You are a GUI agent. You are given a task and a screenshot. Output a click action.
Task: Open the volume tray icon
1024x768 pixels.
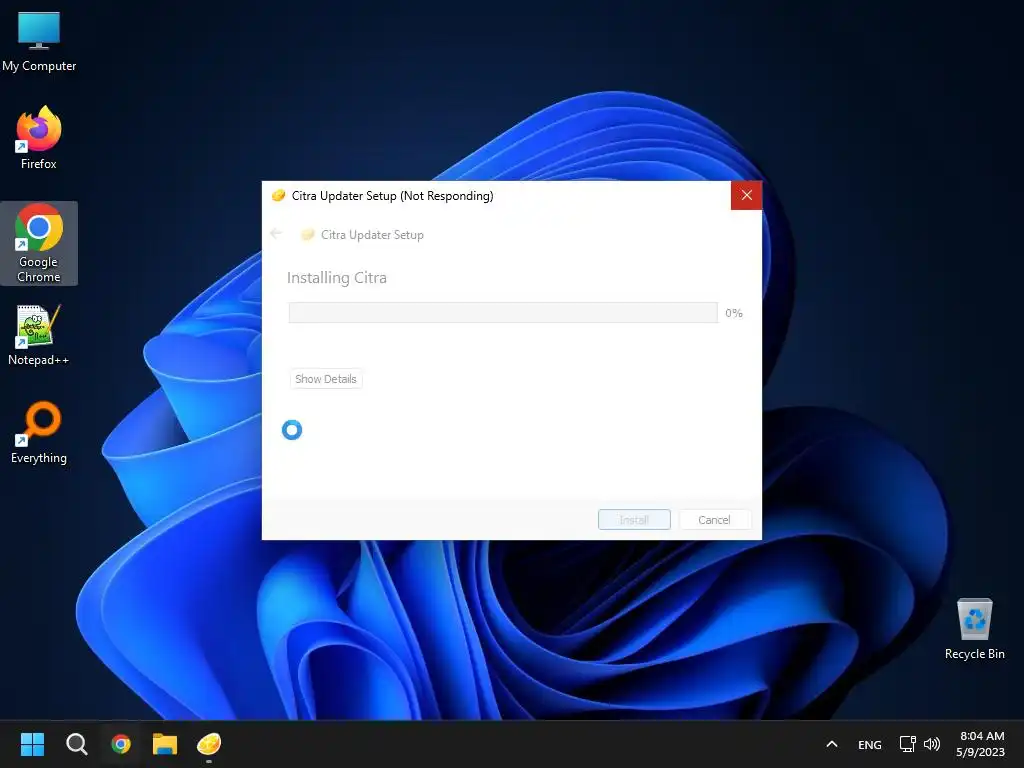(x=932, y=744)
